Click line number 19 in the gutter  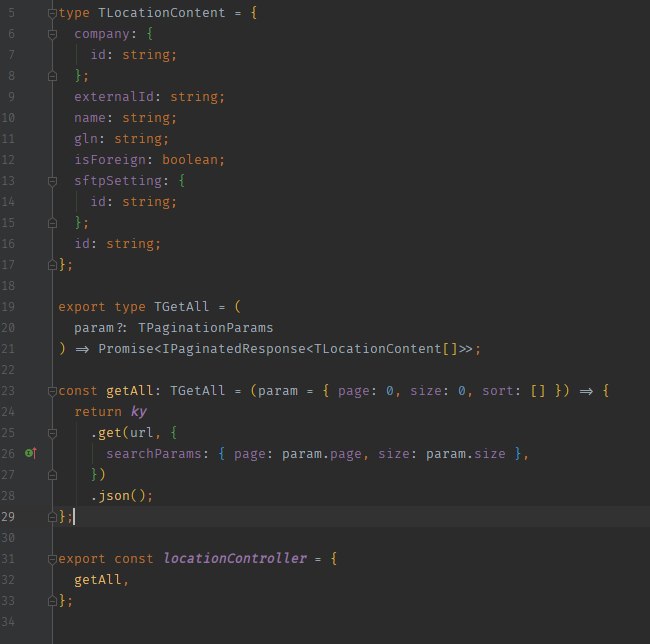tap(8, 307)
